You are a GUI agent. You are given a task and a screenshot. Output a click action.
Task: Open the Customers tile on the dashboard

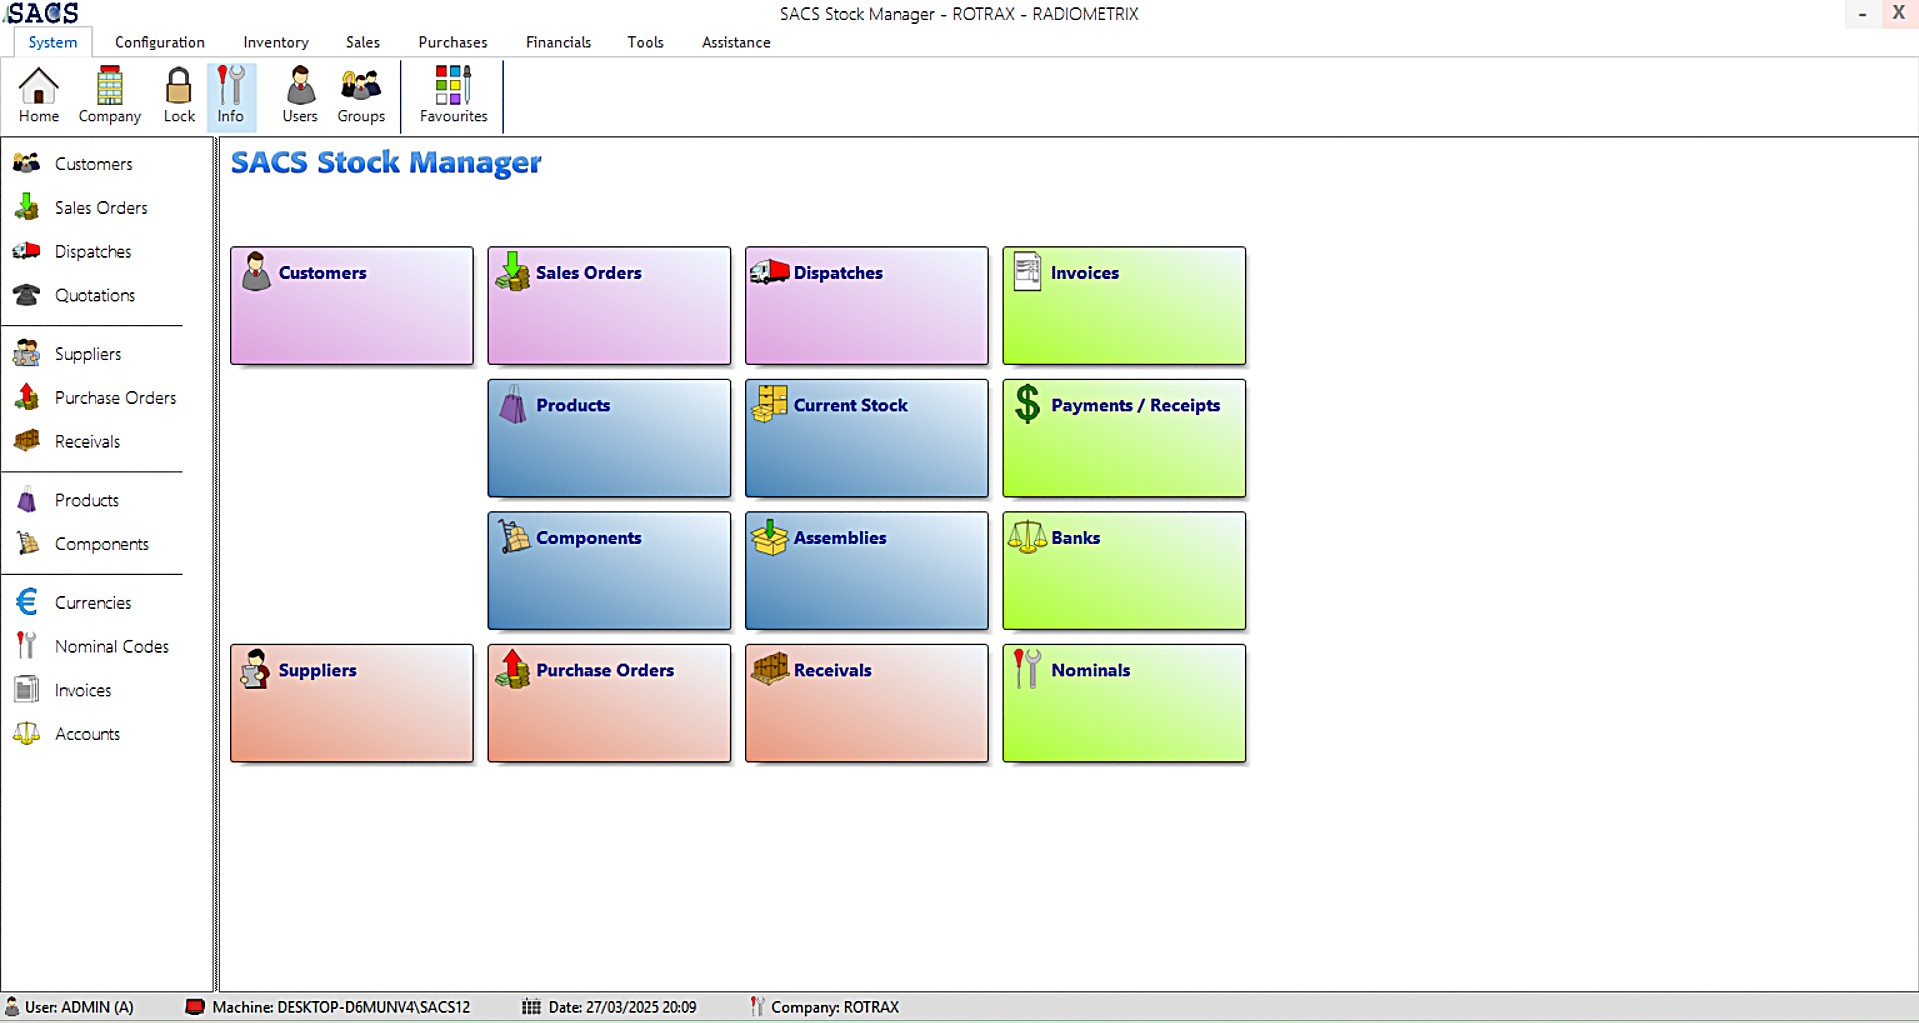coord(352,306)
